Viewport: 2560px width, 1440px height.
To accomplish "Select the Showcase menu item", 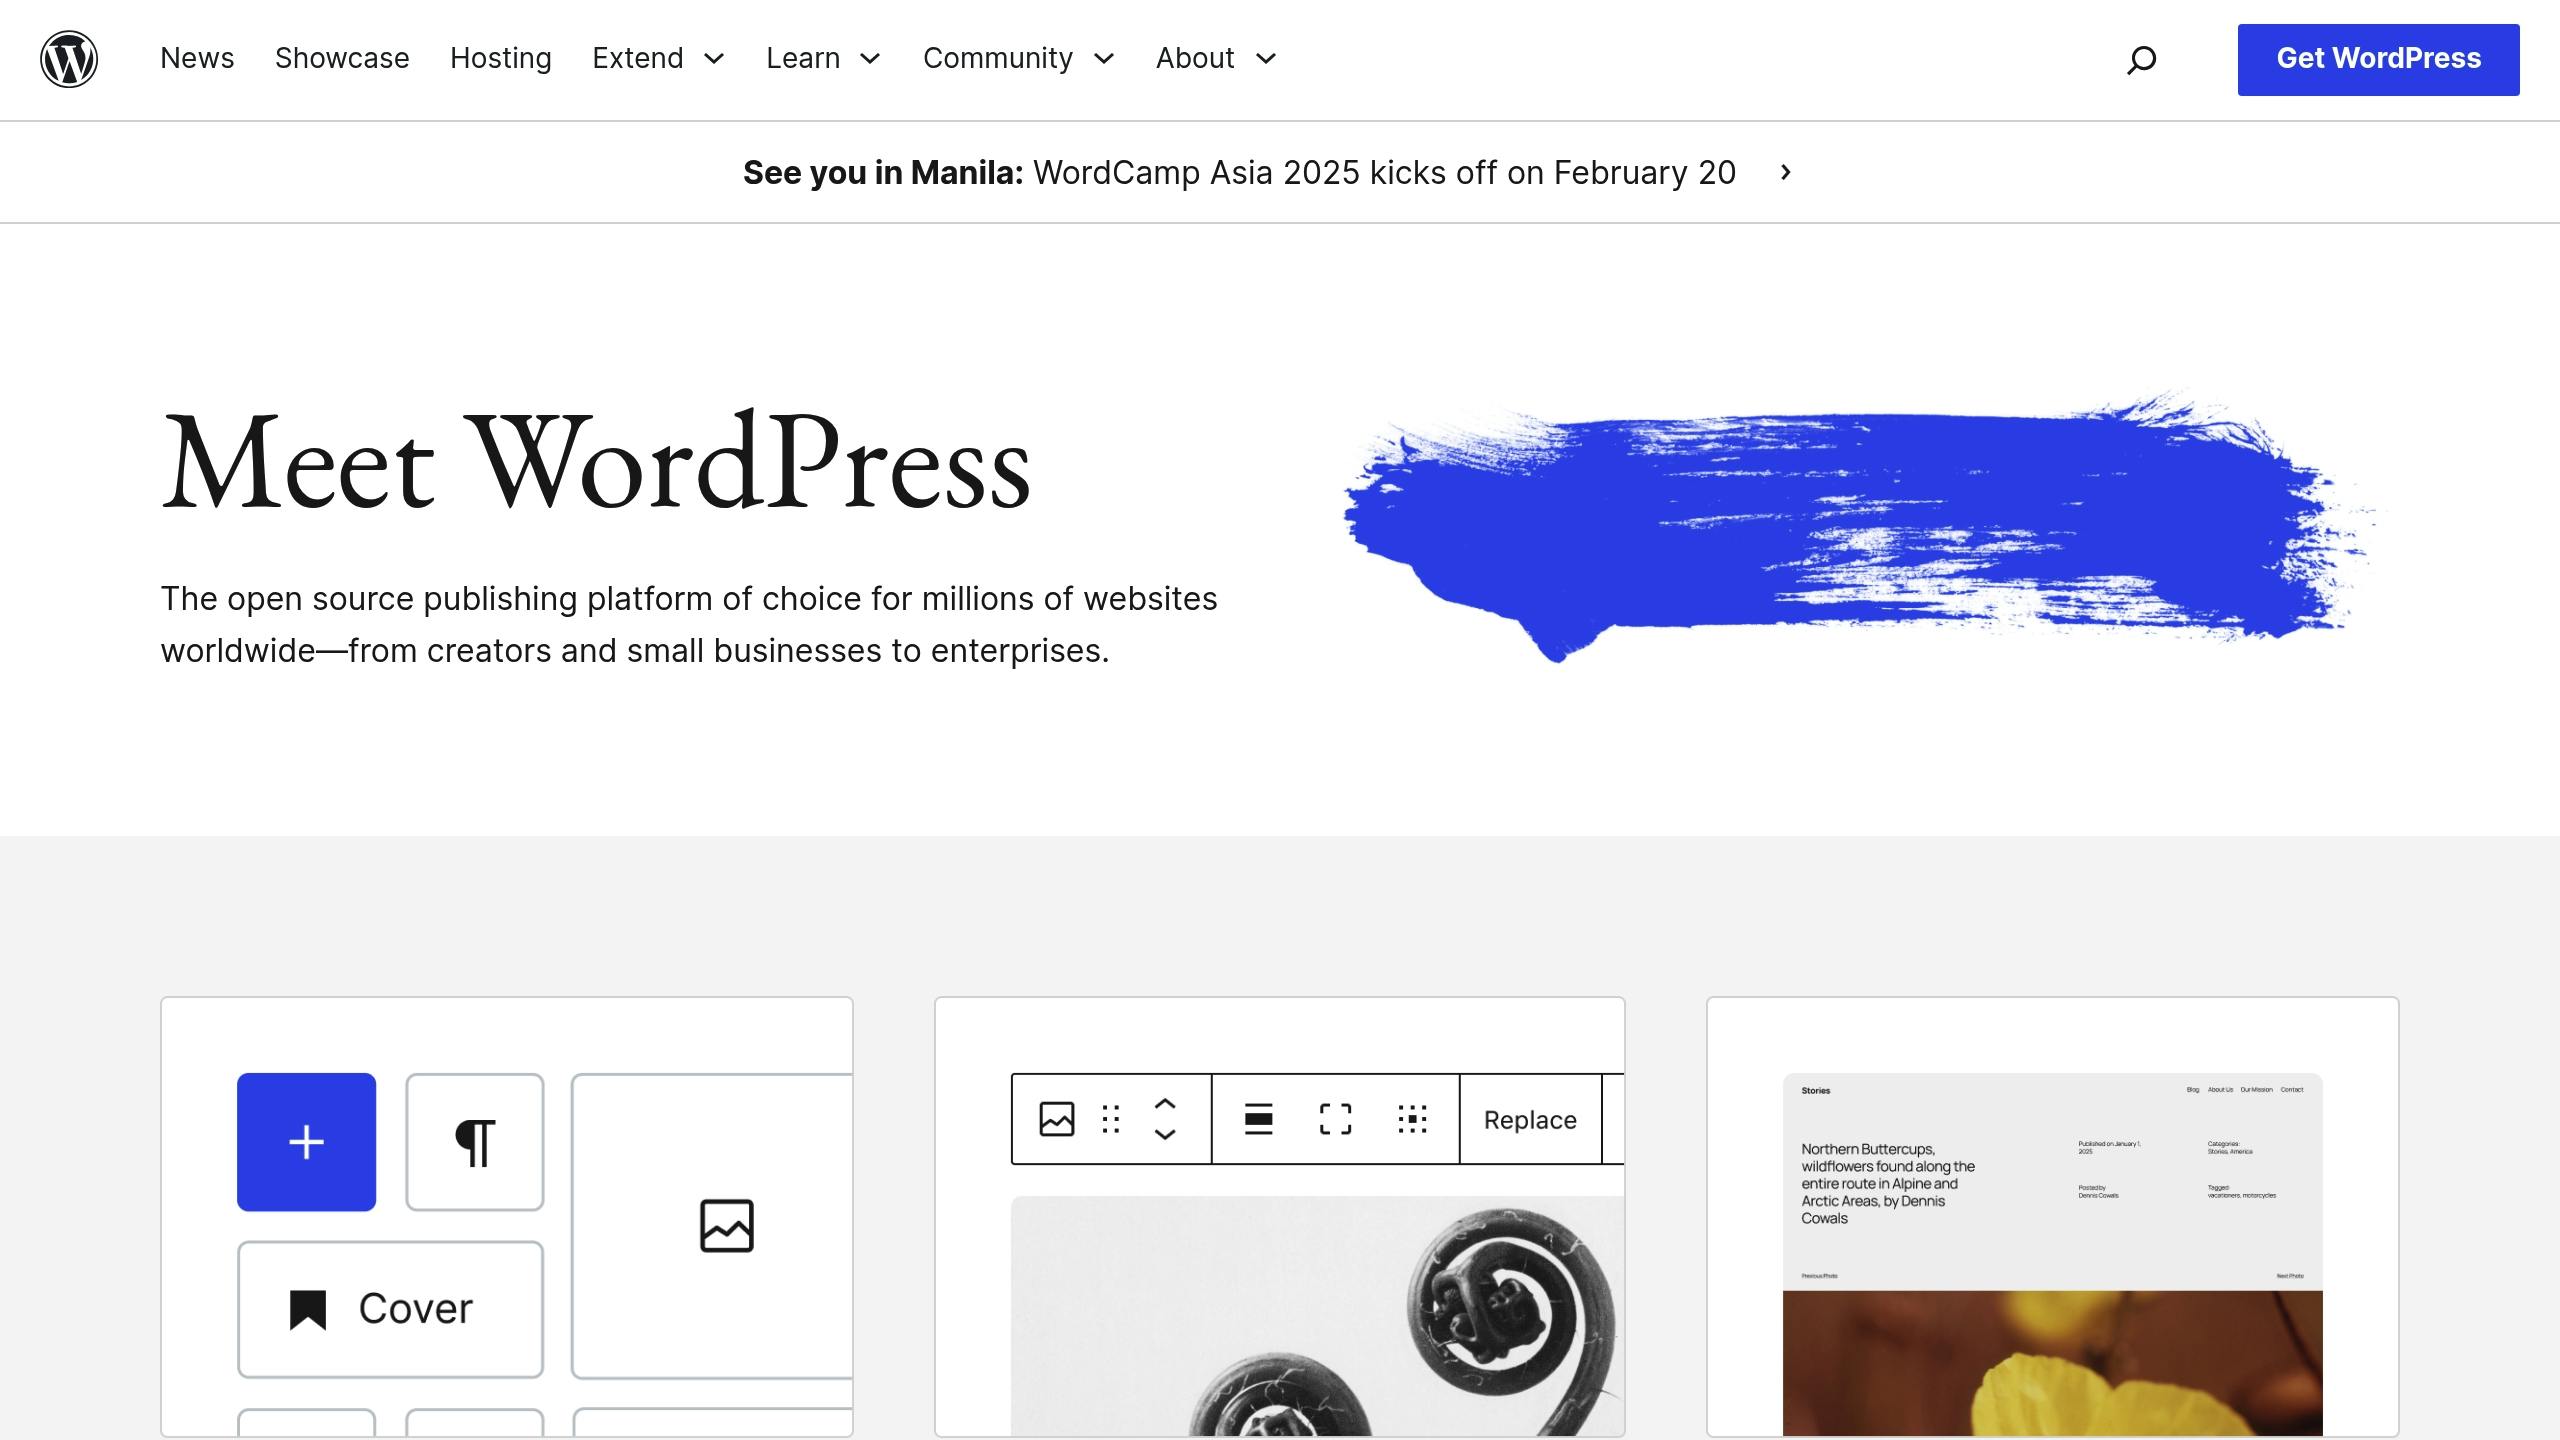I will tap(341, 58).
